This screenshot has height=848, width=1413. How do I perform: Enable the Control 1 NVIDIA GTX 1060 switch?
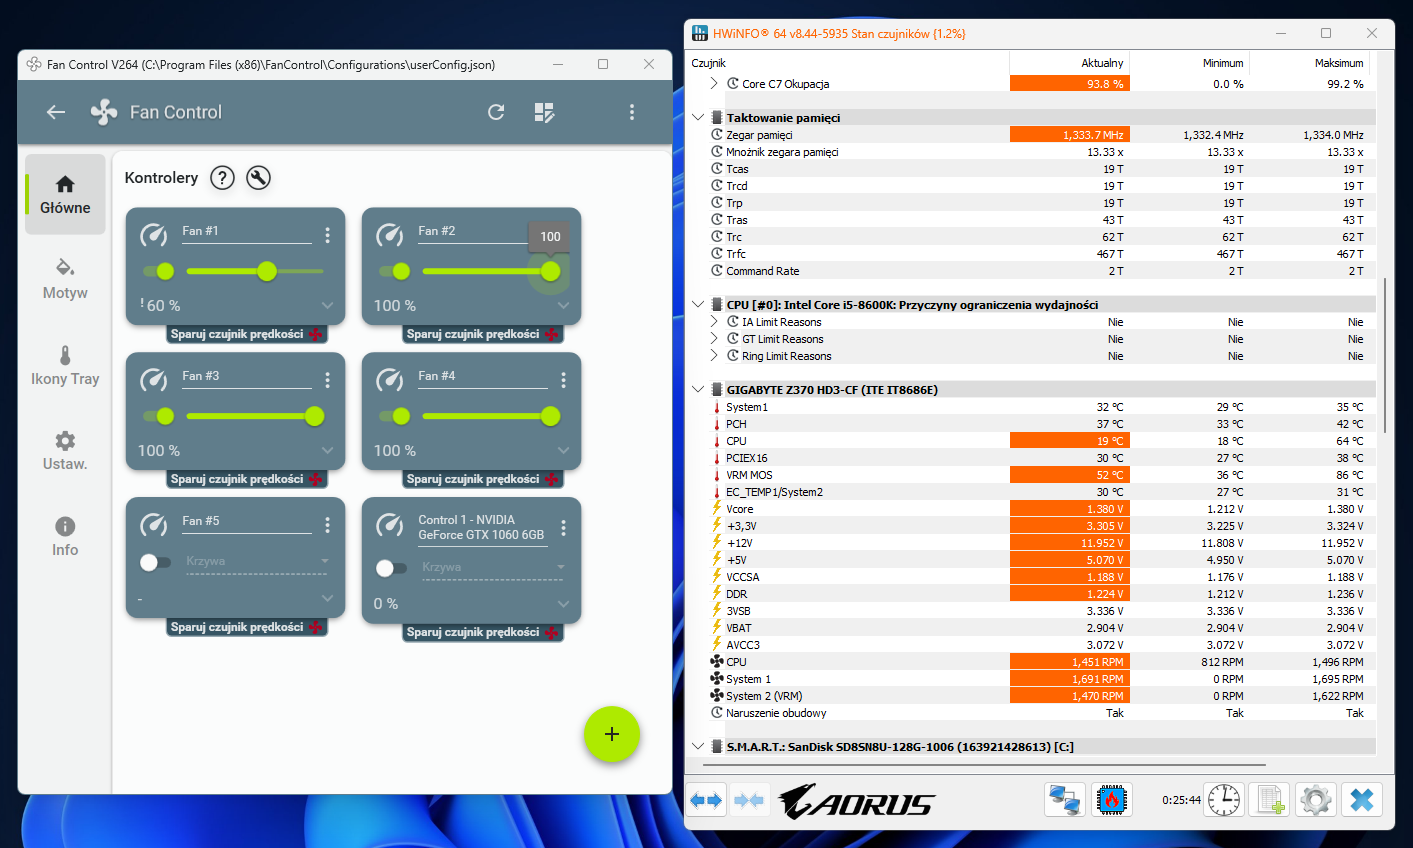tap(391, 568)
